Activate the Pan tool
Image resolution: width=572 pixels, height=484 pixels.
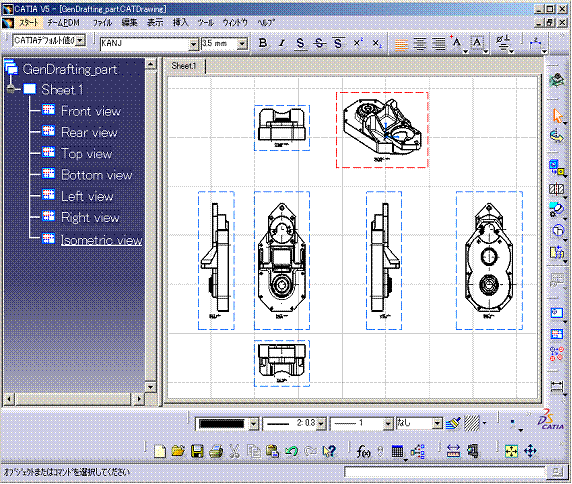(x=530, y=452)
